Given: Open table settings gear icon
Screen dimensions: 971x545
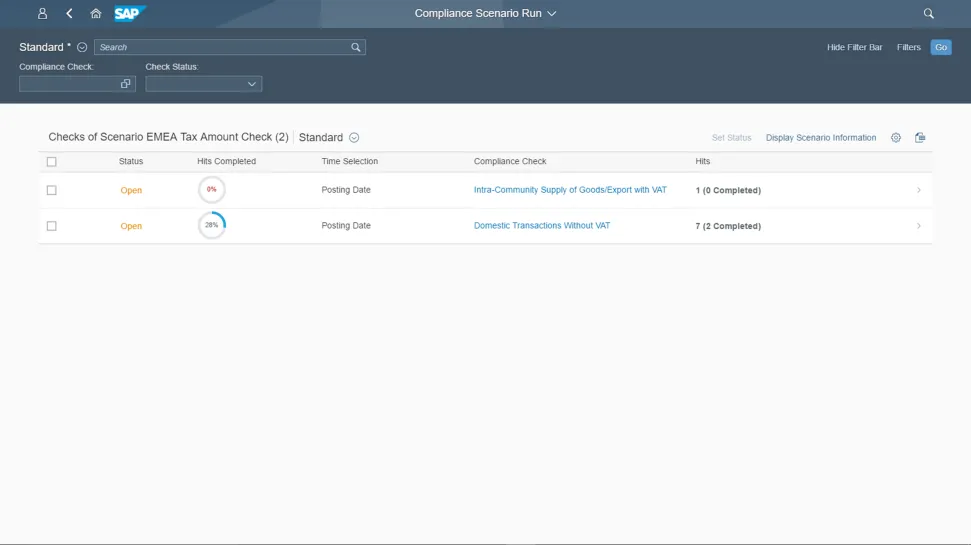Looking at the screenshot, I should (x=895, y=138).
